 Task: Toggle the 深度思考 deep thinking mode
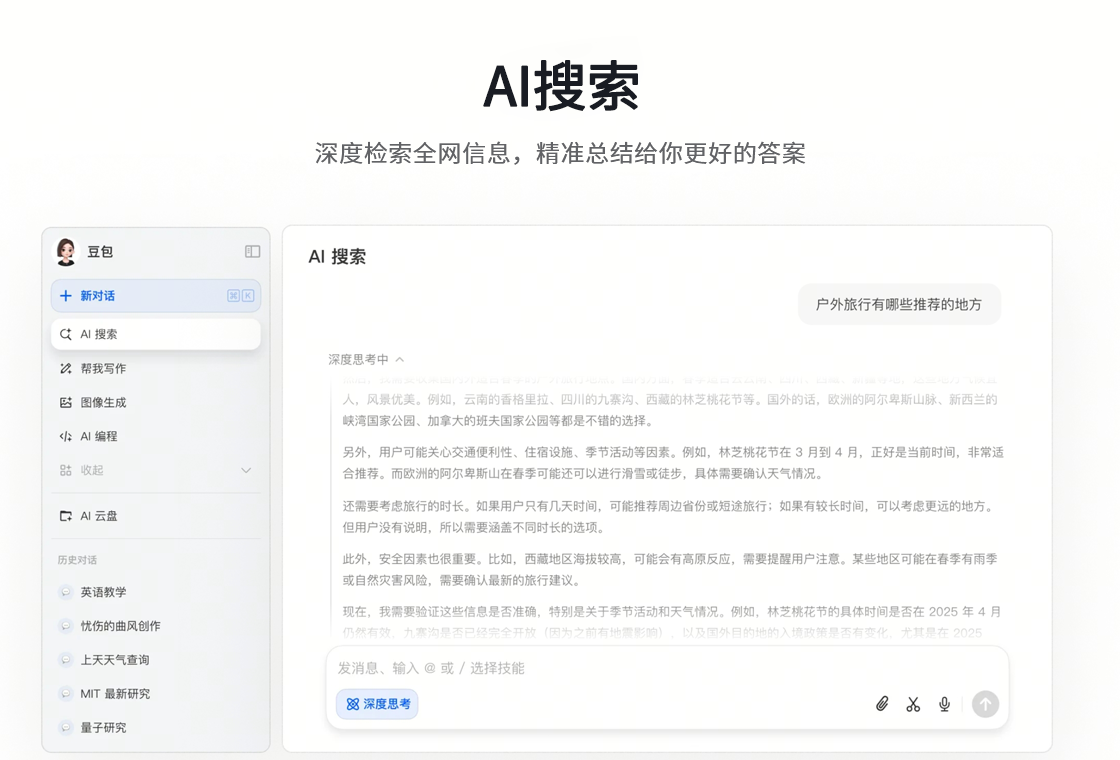click(377, 704)
